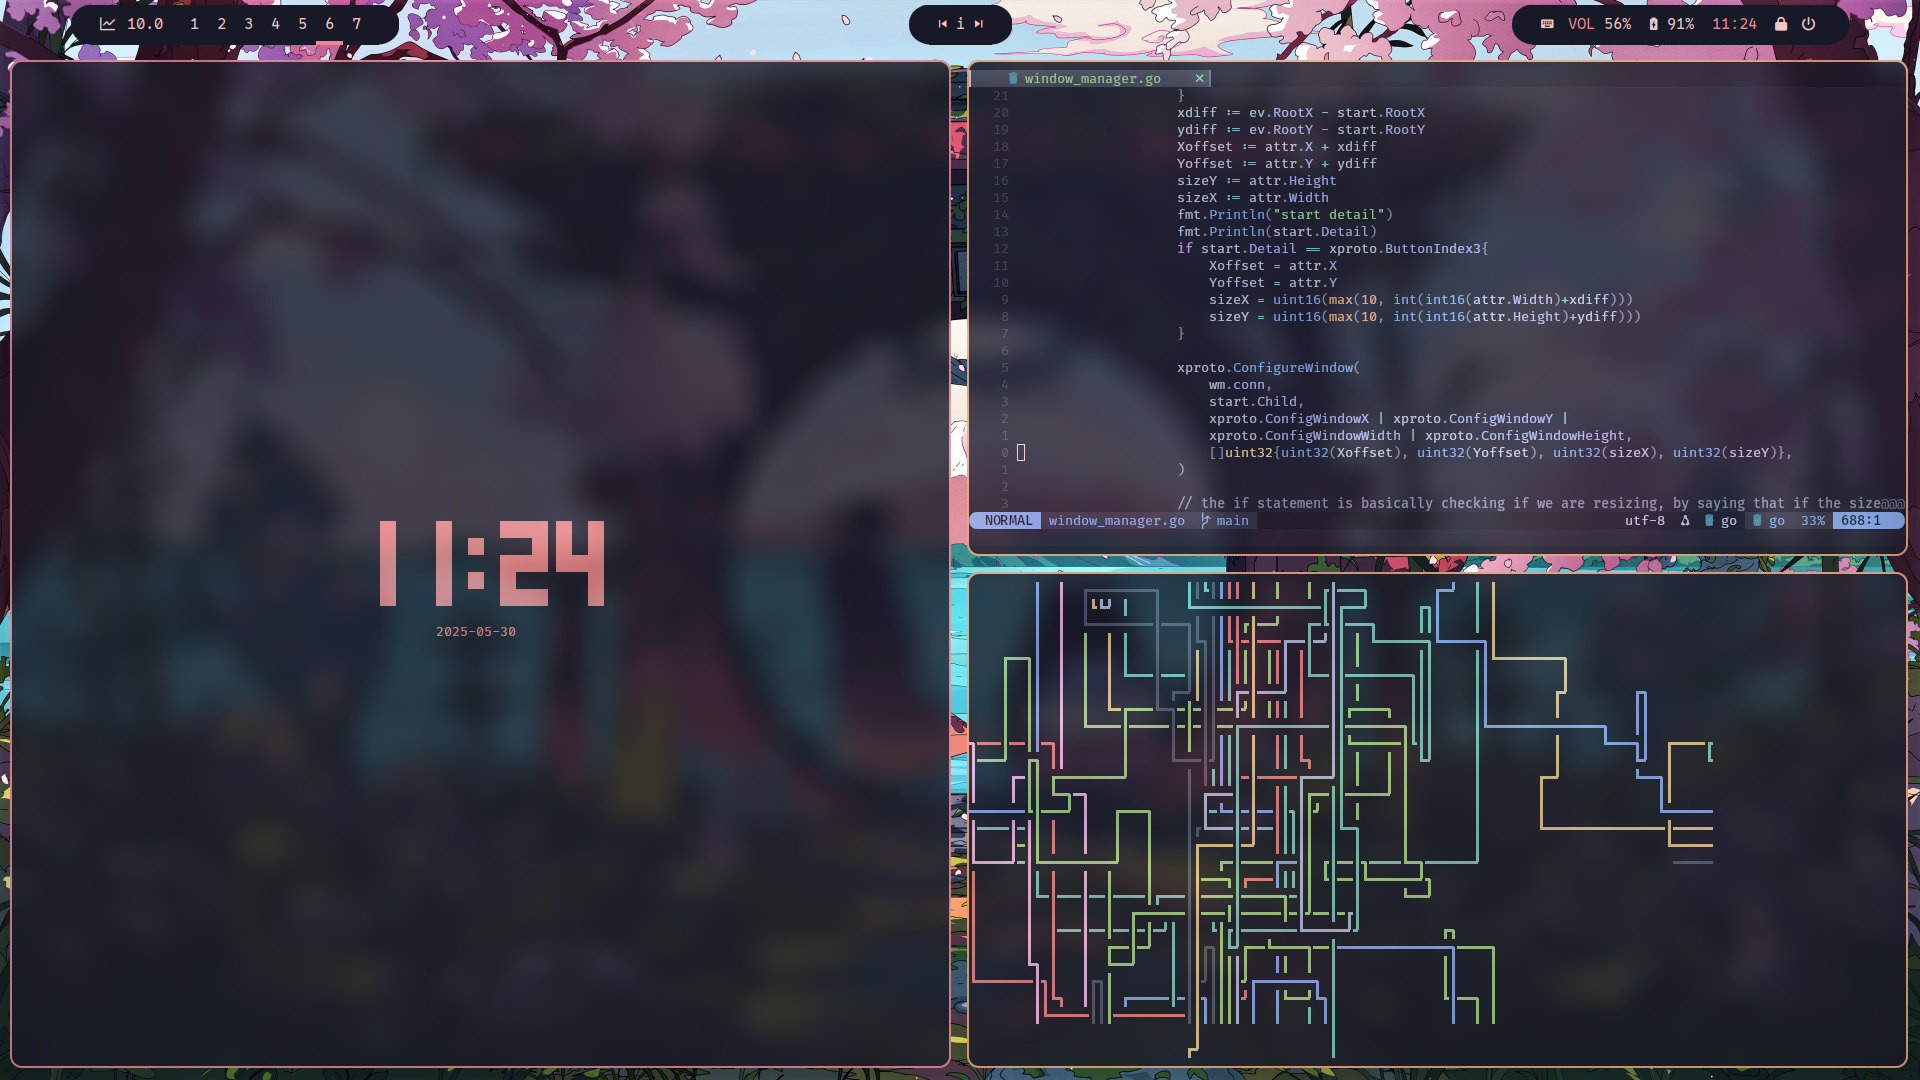Close the window_manager.go editor tab
Screen dimensions: 1920x1080
click(x=1199, y=78)
